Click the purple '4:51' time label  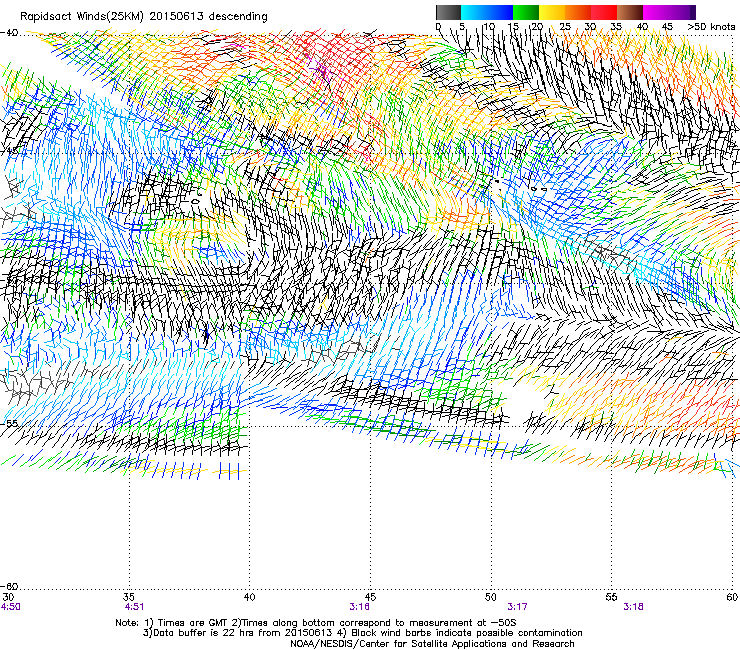pyautogui.click(x=135, y=607)
